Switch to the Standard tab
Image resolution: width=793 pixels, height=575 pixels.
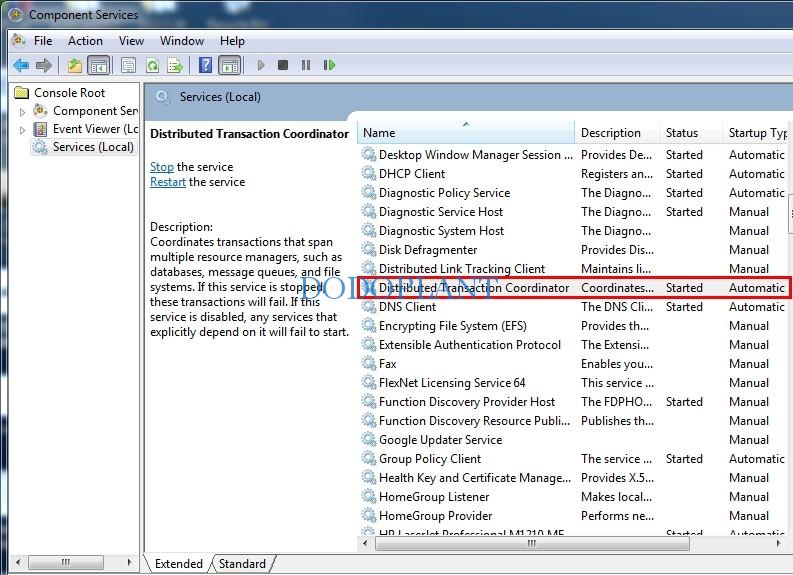pyautogui.click(x=242, y=563)
